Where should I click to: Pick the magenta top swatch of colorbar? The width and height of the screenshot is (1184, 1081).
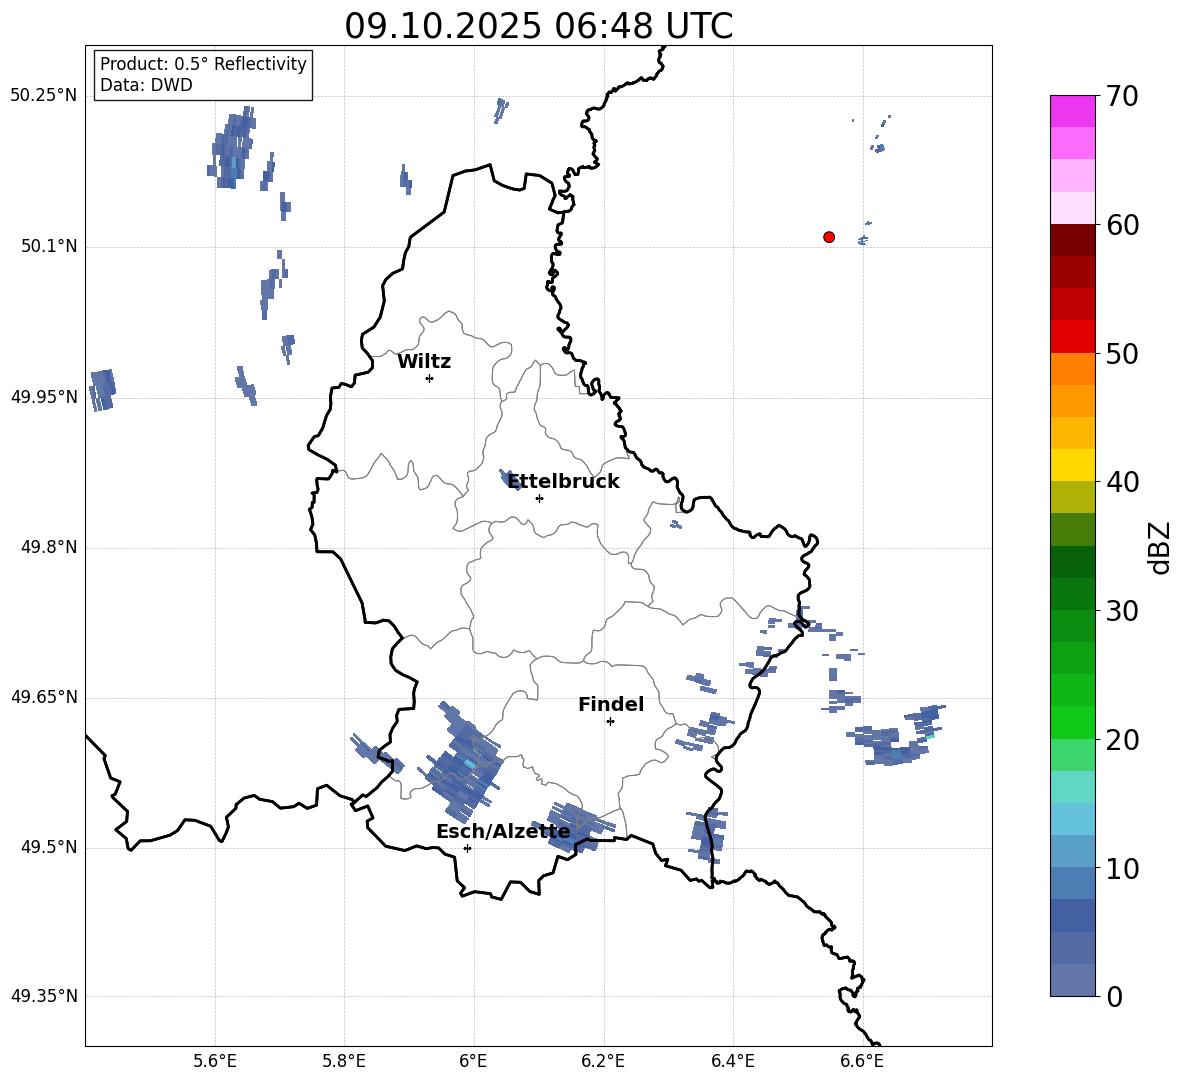click(x=1073, y=111)
